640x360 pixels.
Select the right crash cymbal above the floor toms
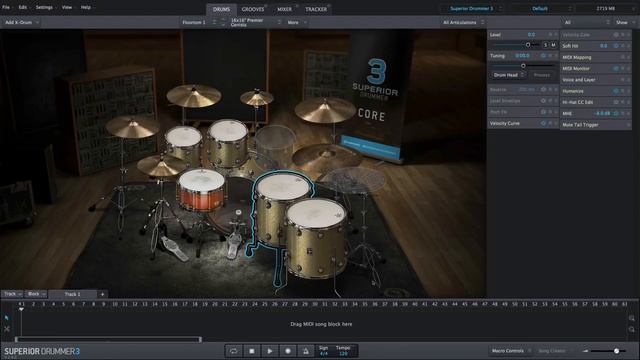[325, 110]
